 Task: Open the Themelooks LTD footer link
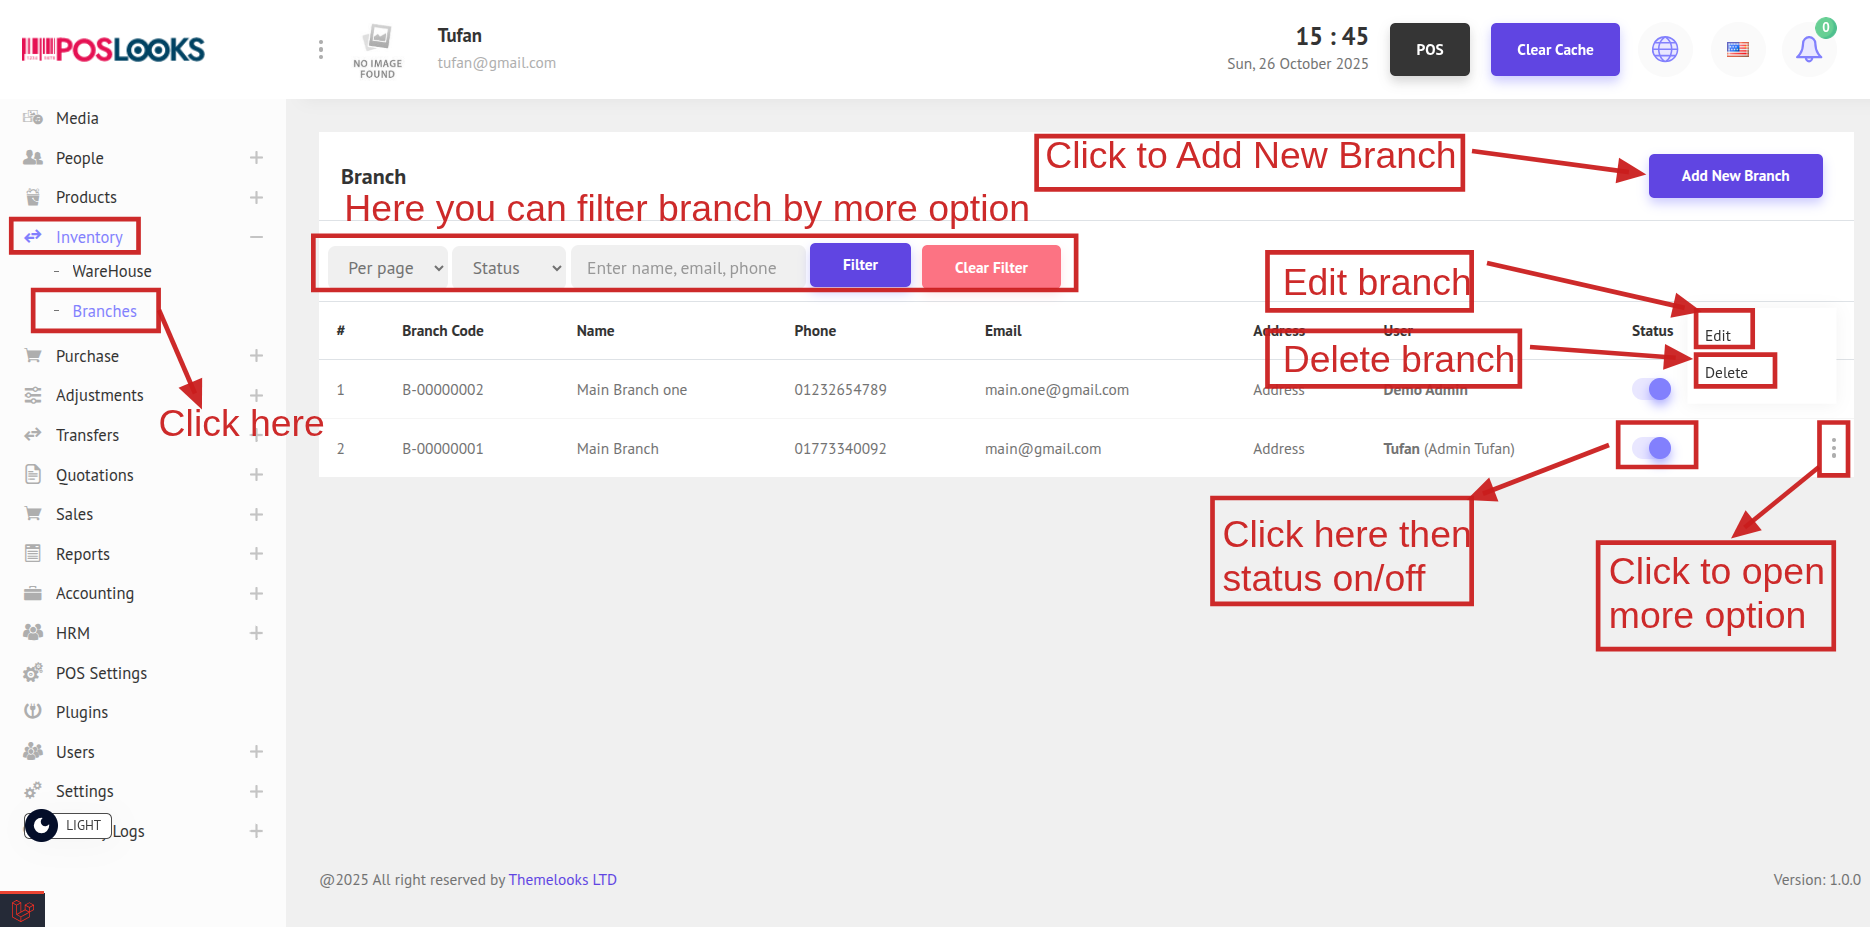tap(562, 880)
